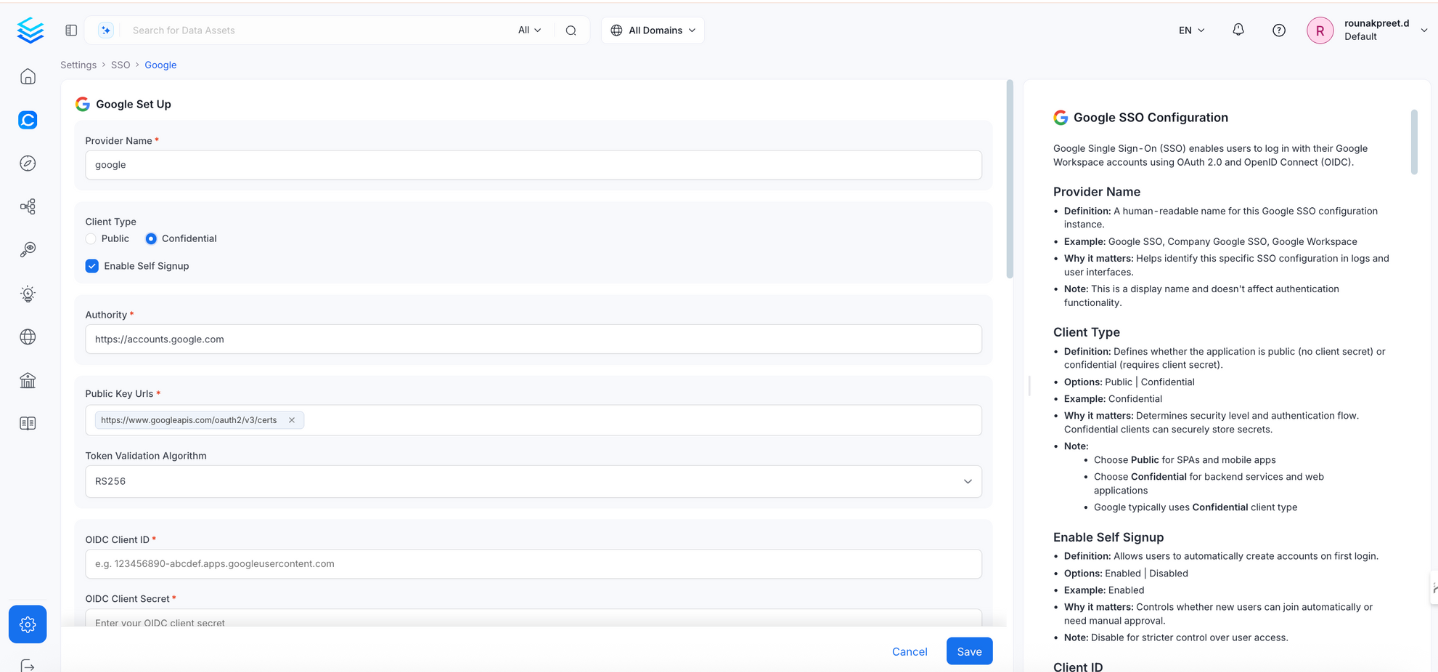Image resolution: width=1438 pixels, height=672 pixels.
Task: Click the Client Type doc heading
Action: tap(1086, 332)
